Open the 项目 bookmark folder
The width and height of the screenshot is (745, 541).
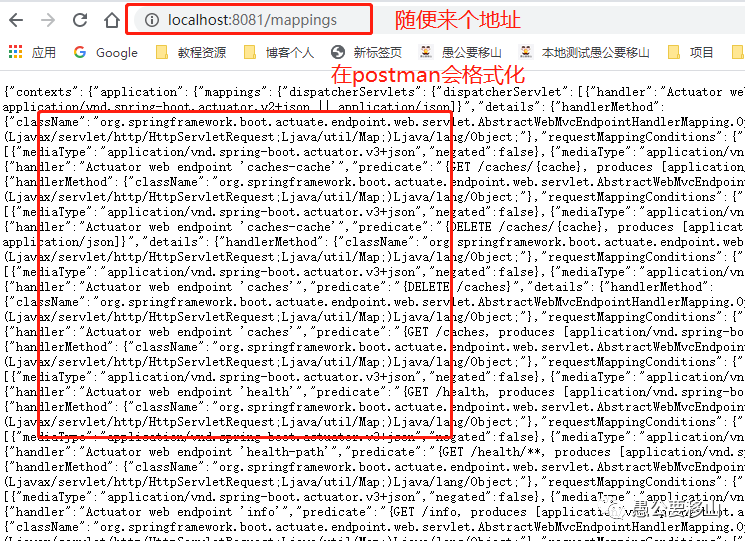(x=690, y=52)
